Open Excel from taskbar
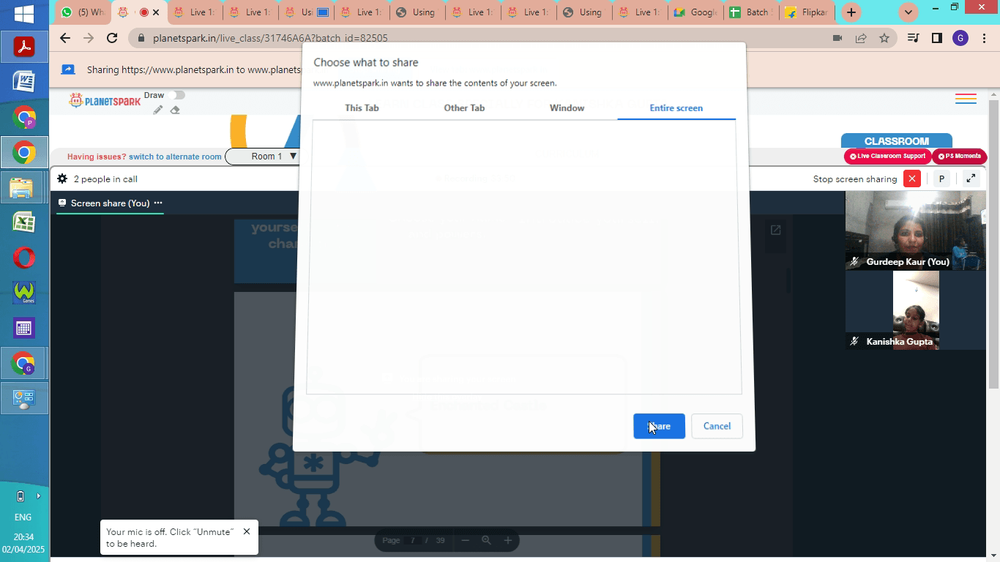 pyautogui.click(x=24, y=222)
